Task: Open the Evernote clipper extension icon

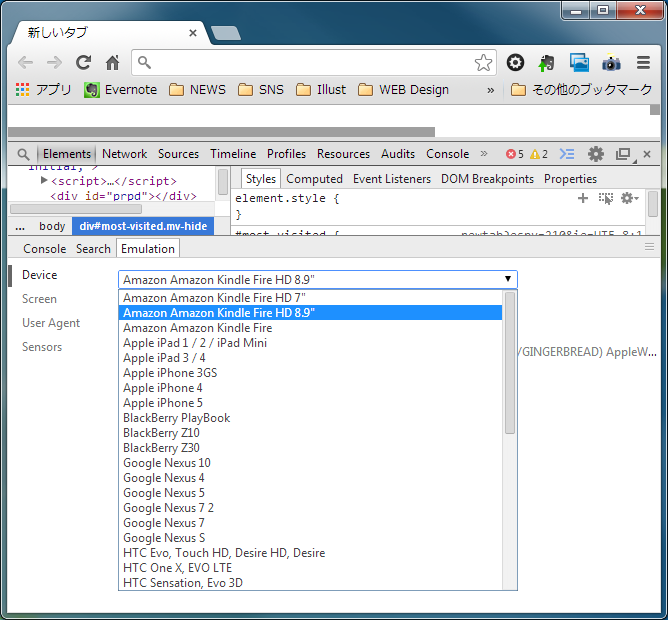Action: tap(546, 63)
